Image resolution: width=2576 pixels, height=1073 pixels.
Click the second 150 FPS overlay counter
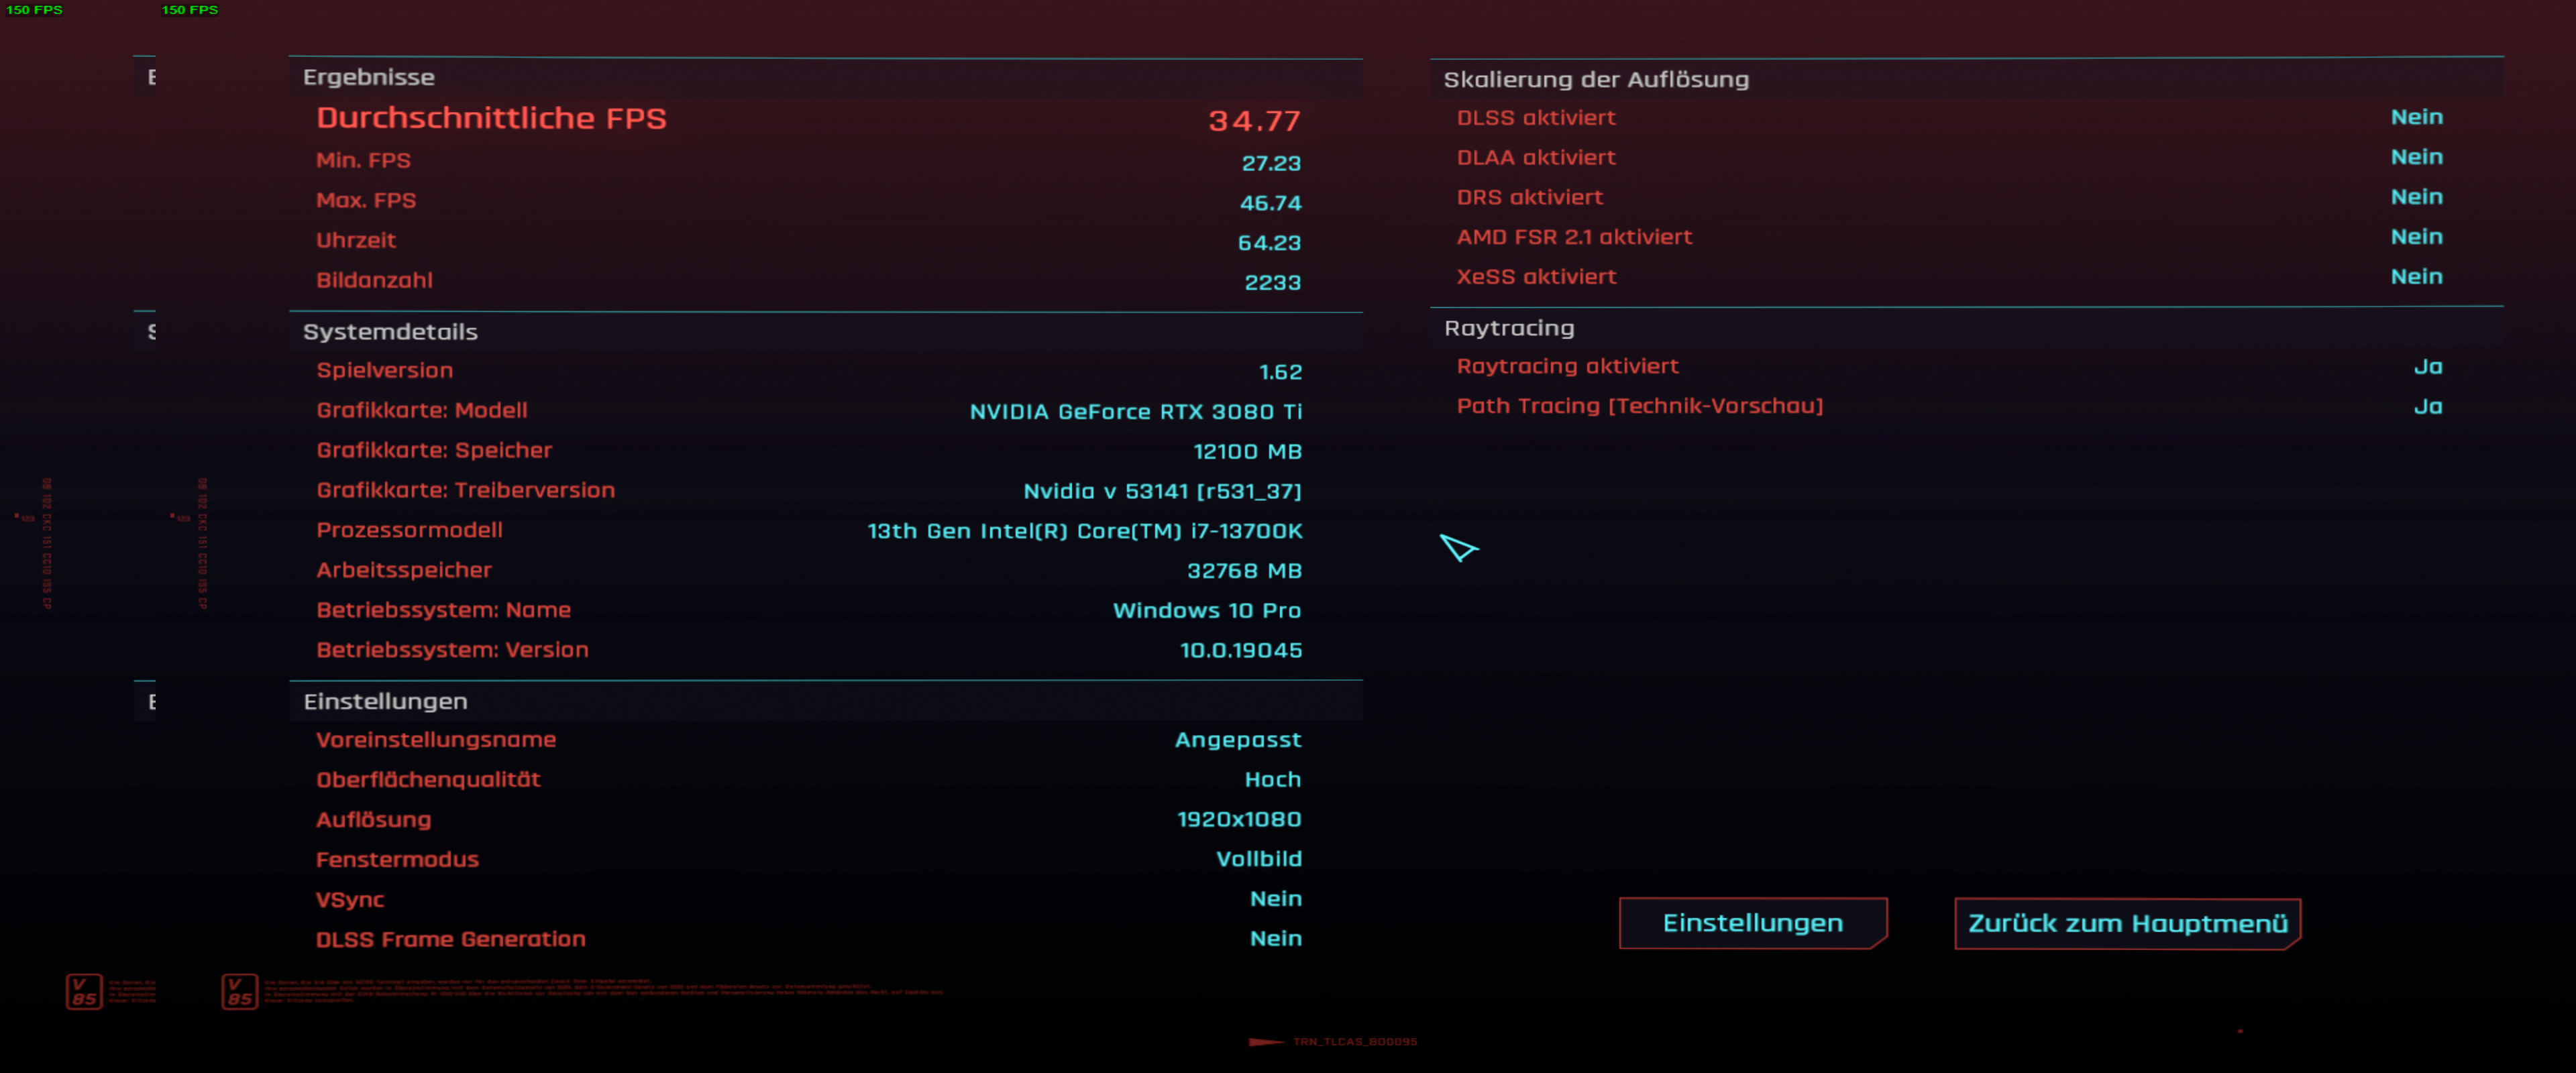[x=190, y=9]
